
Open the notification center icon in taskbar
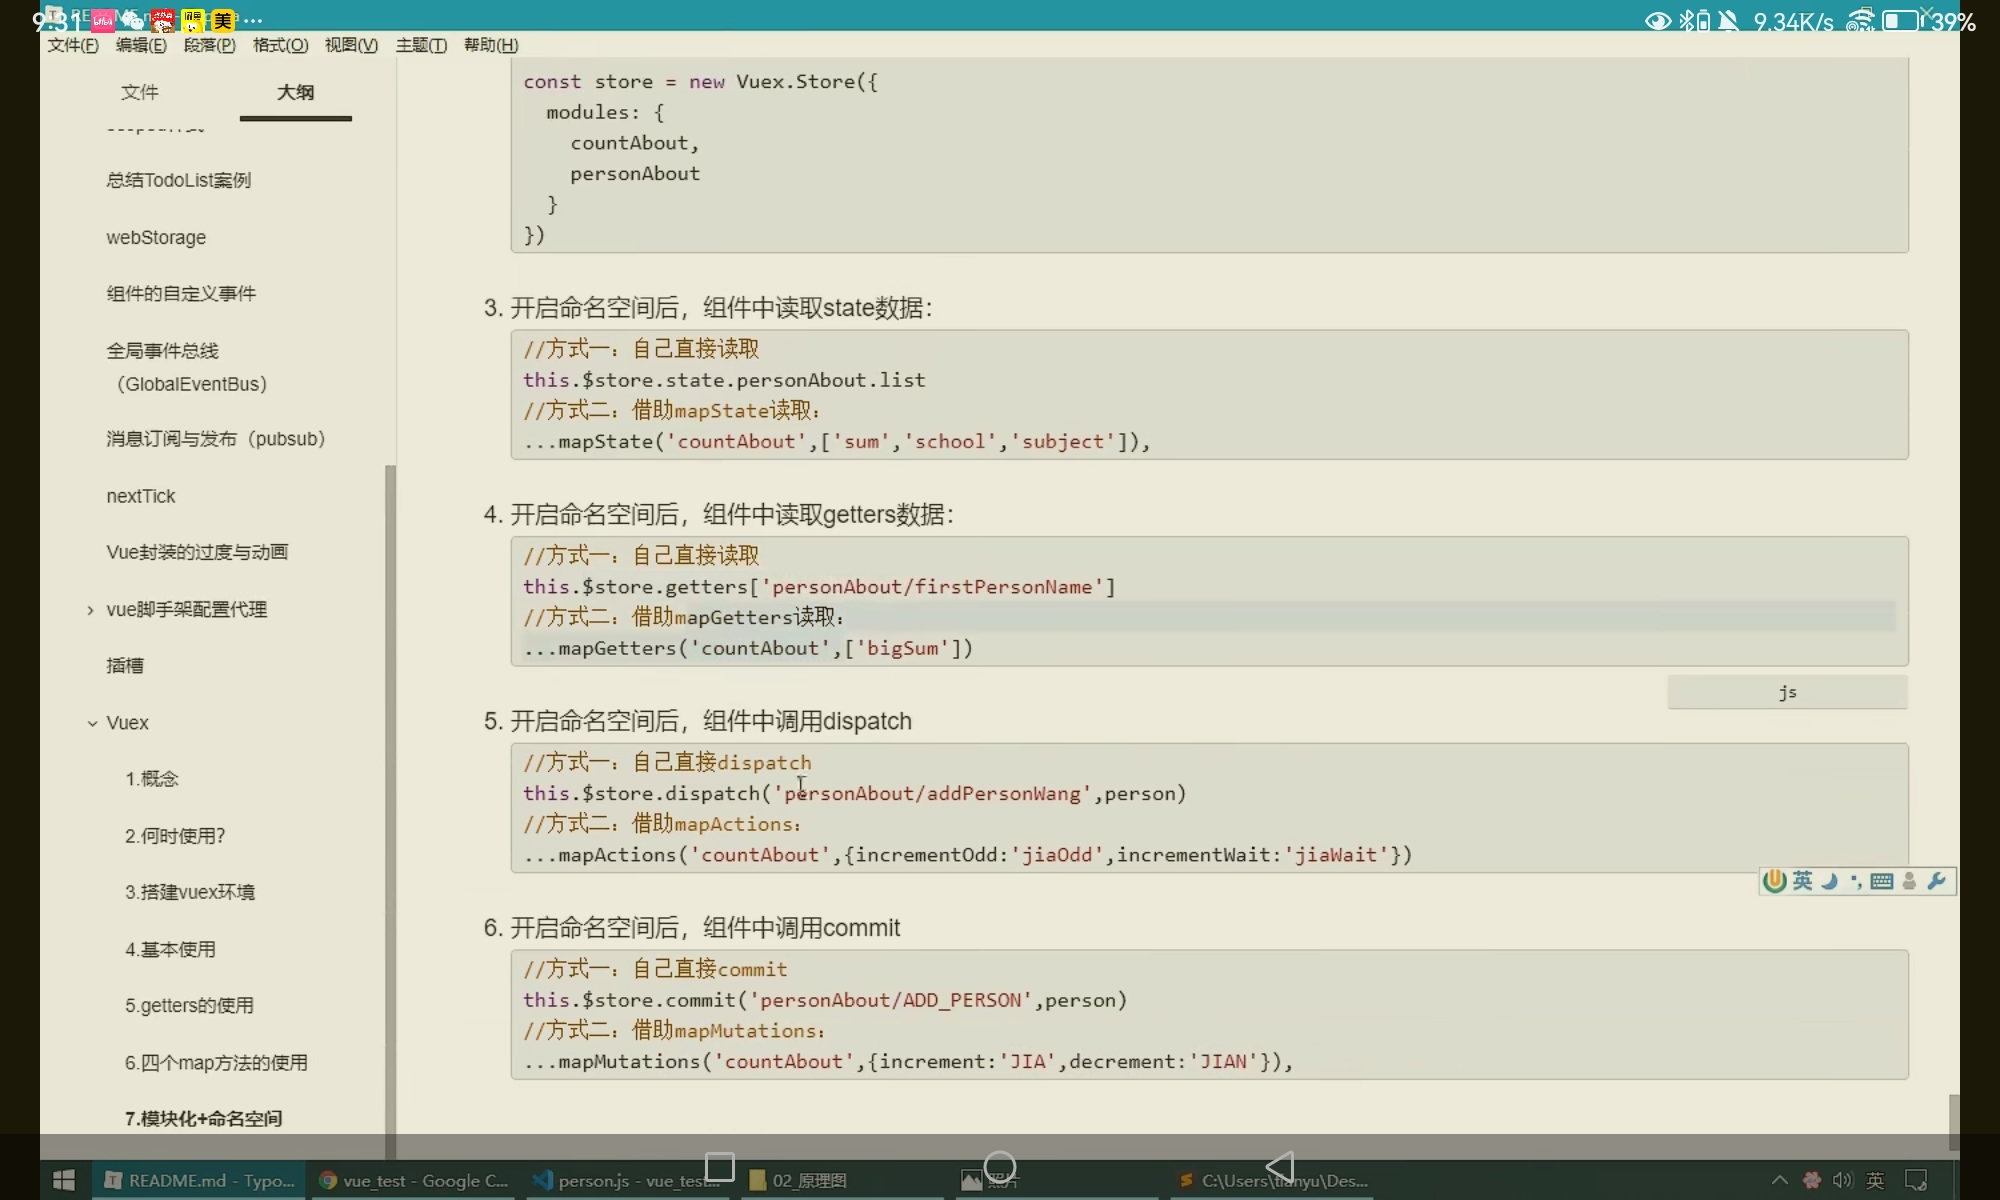click(1916, 1181)
